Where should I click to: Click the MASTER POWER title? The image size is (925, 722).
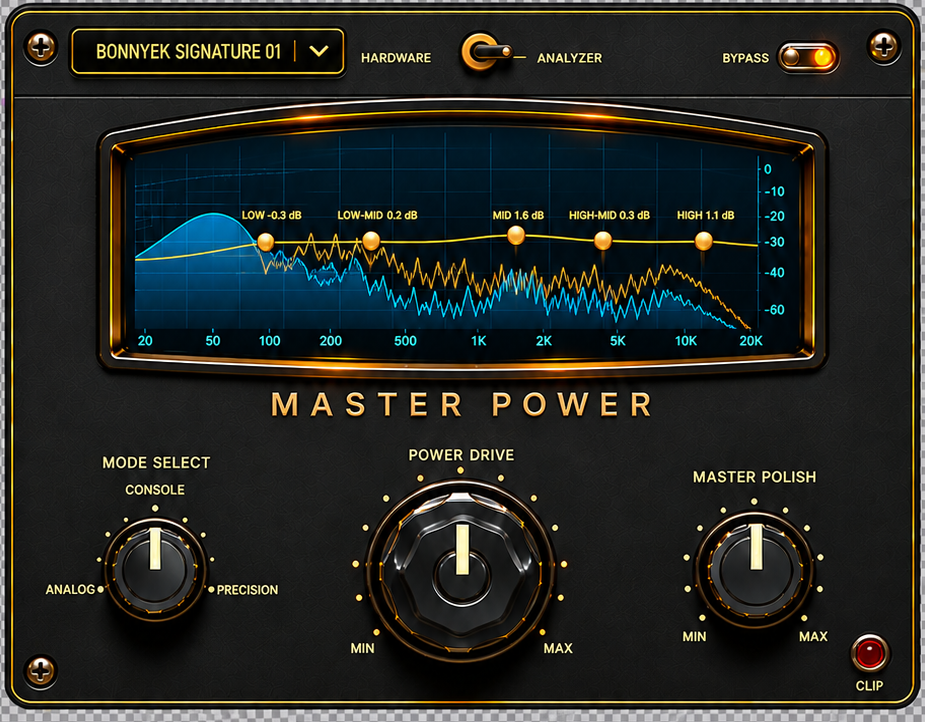461,405
